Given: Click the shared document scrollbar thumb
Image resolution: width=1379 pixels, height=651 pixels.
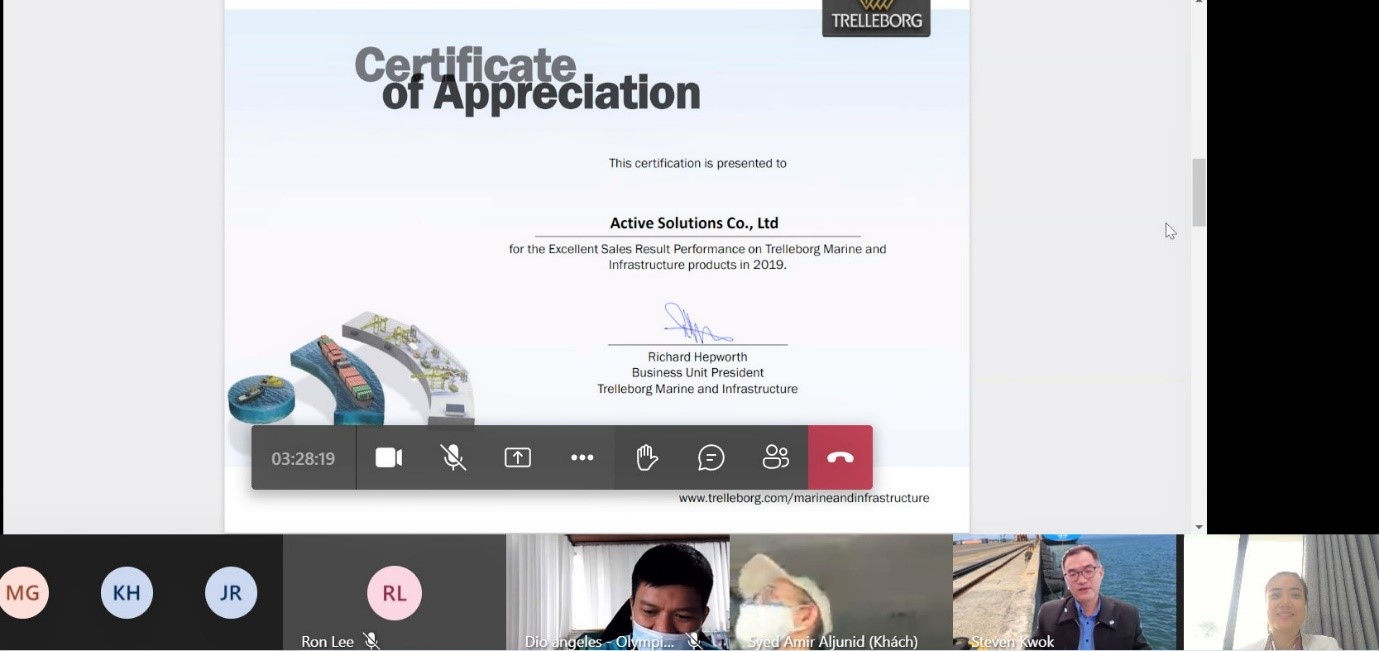Looking at the screenshot, I should [1199, 192].
